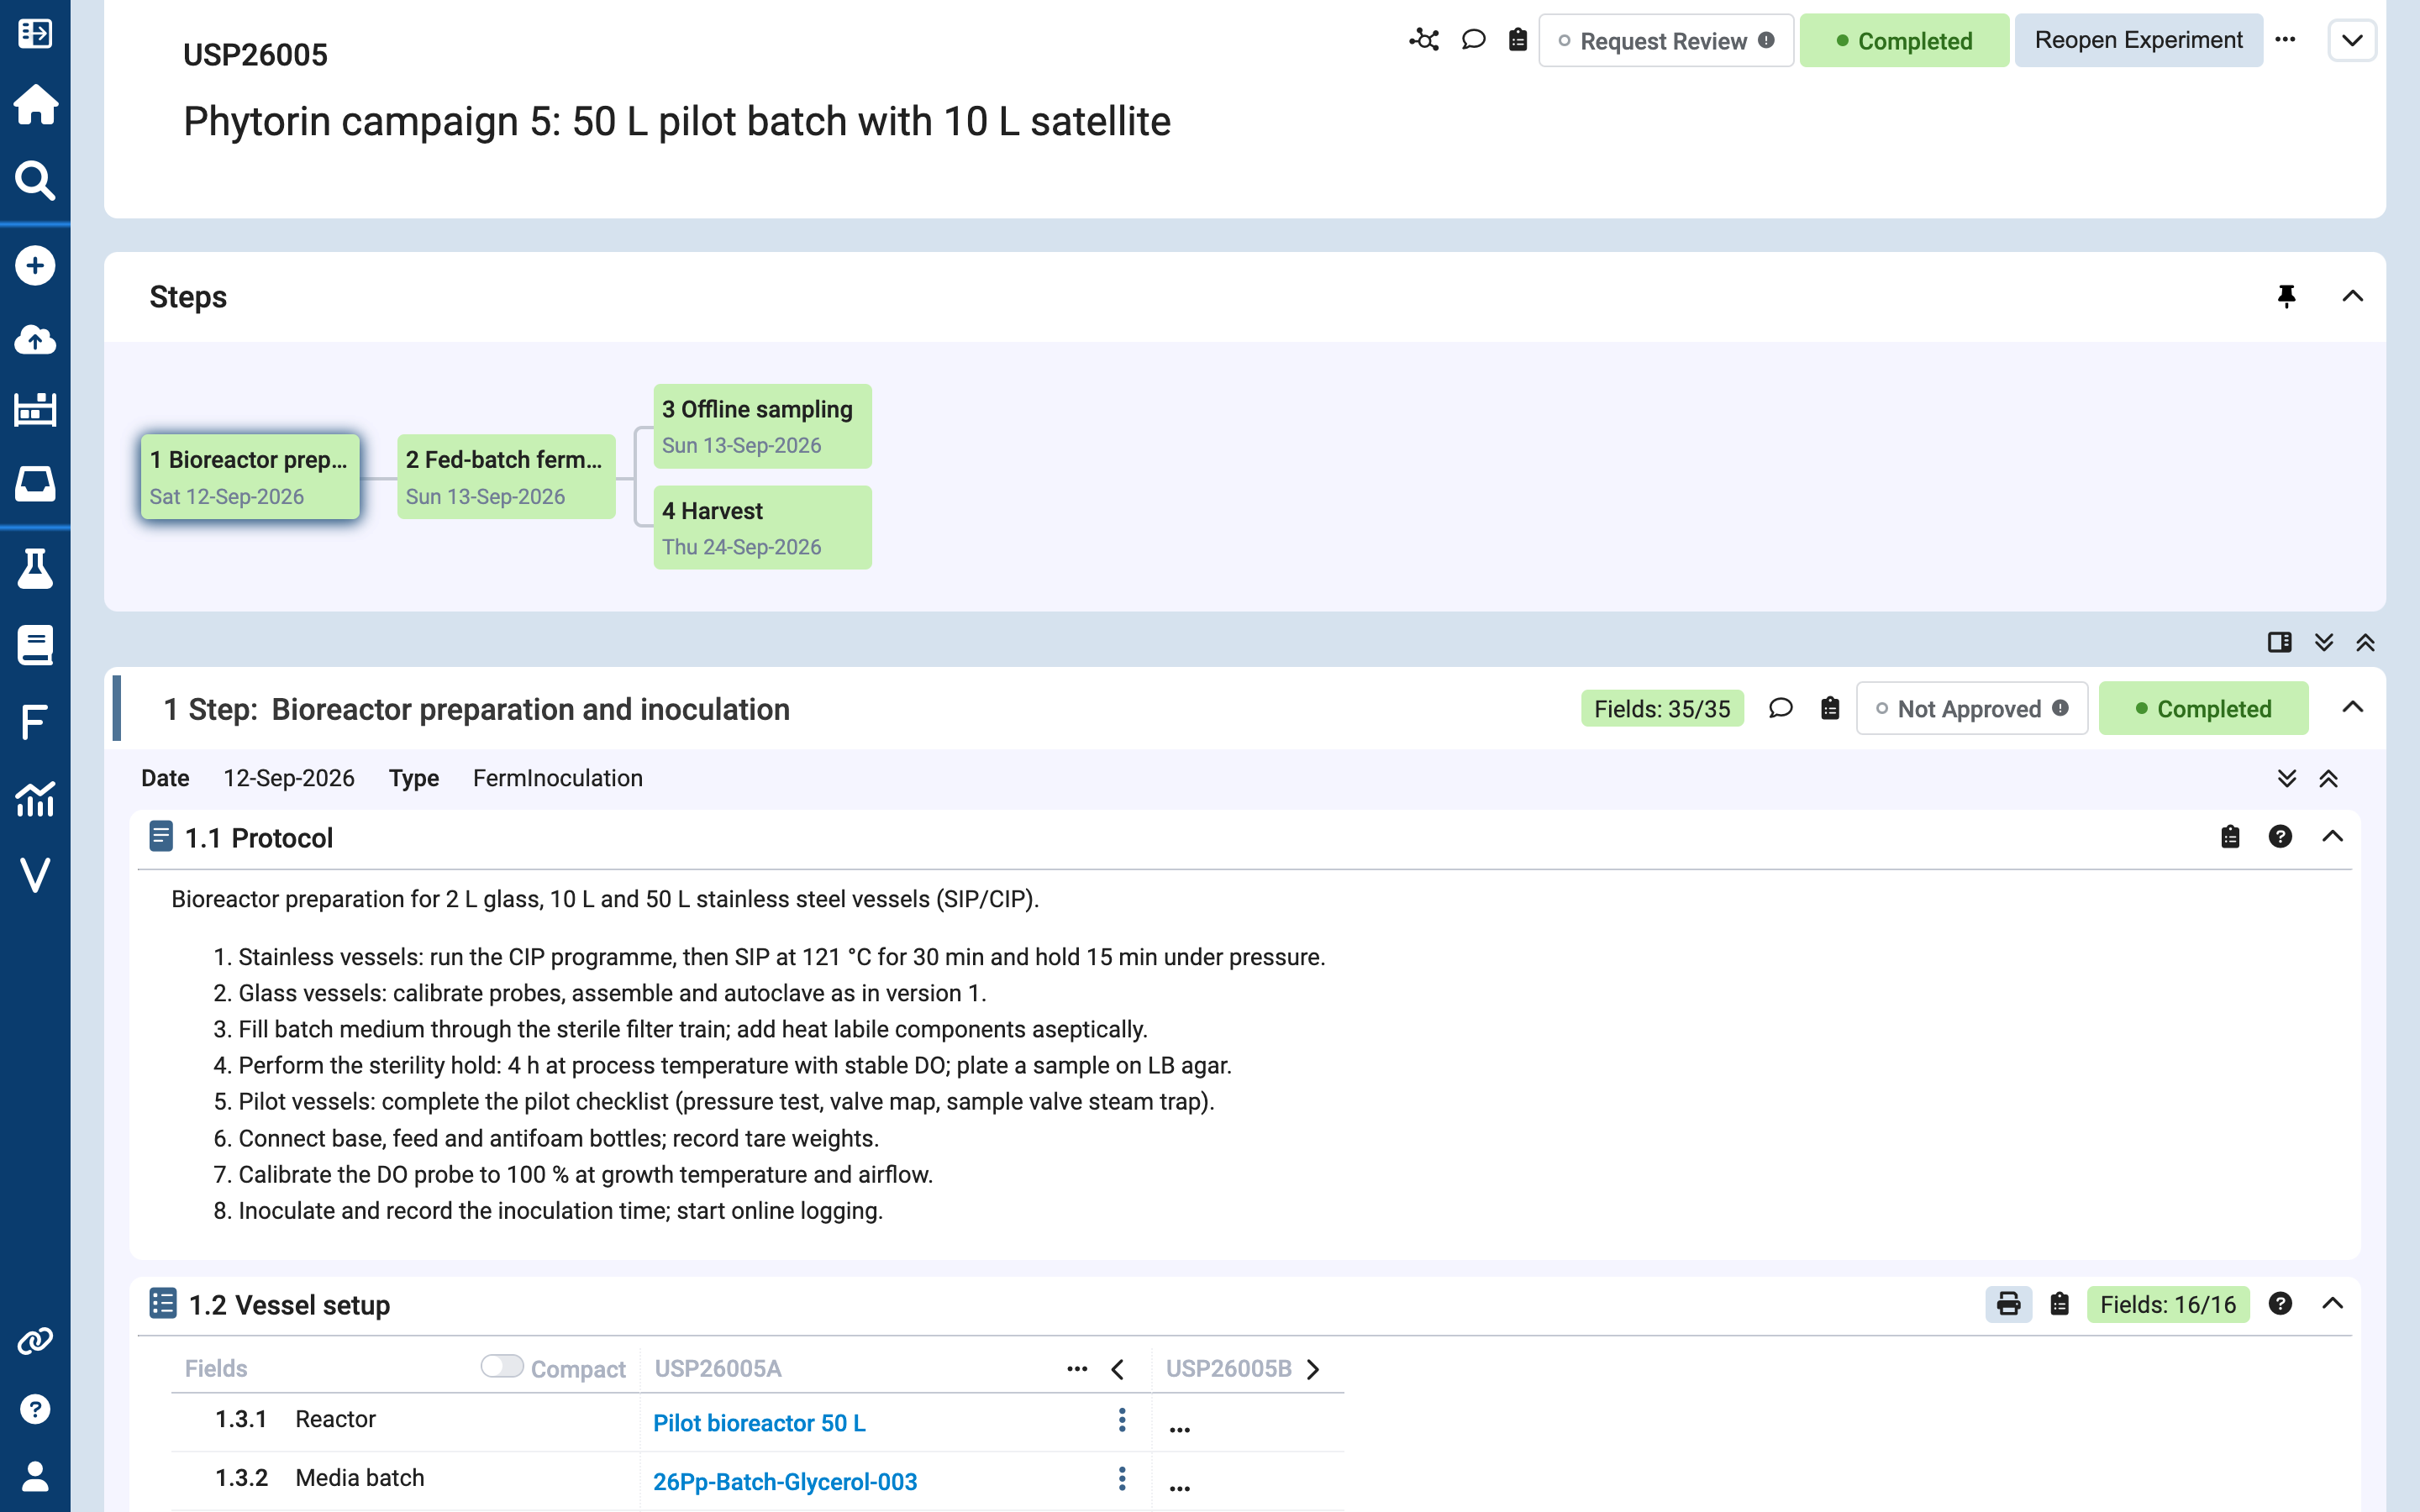
Task: Collapse the 1.1 Protocol section
Action: point(2332,837)
